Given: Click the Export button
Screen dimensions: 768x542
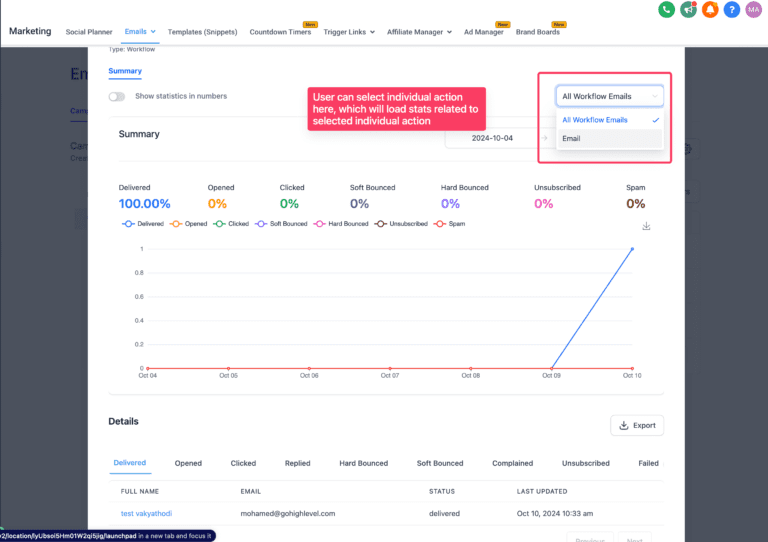Looking at the screenshot, I should (637, 425).
